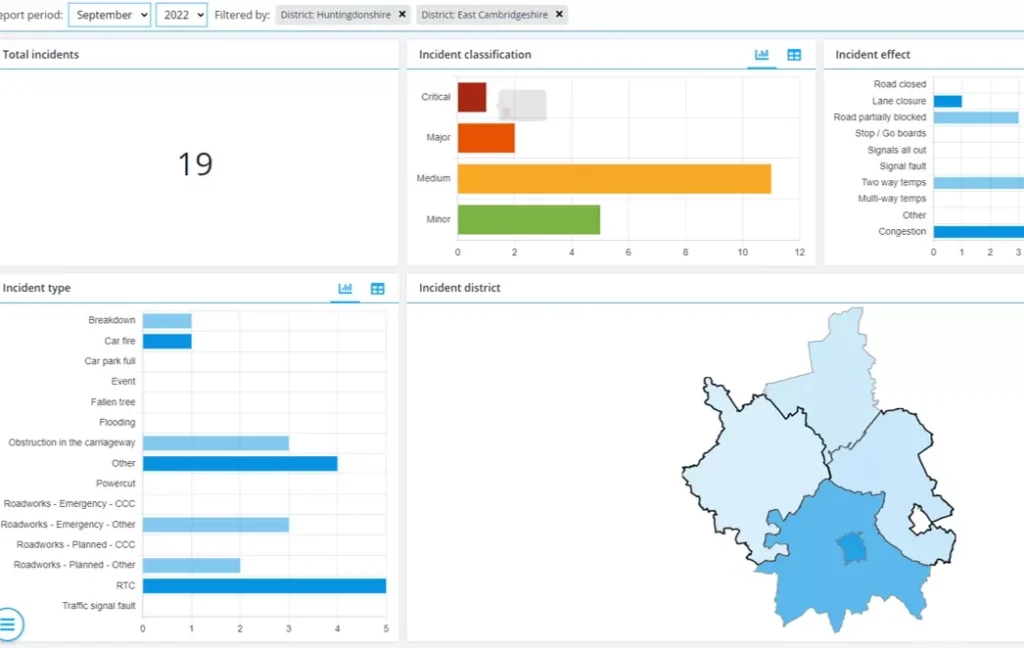Click the orange Medium classification bar
Screen dimensions: 1024x648
click(x=614, y=179)
